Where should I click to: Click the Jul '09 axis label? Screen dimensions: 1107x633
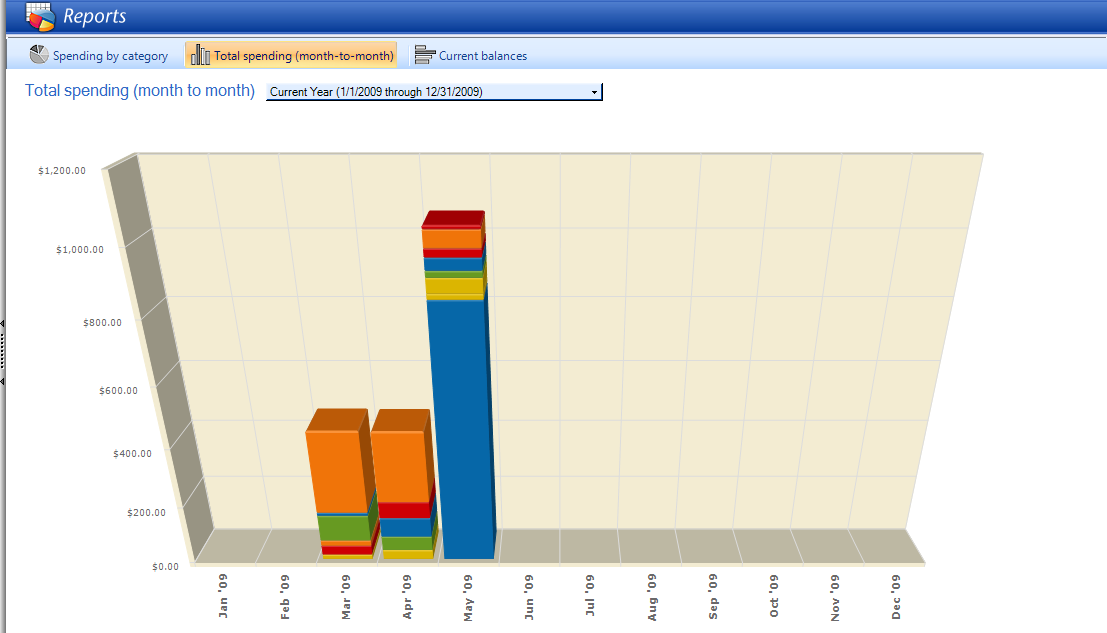coord(590,596)
